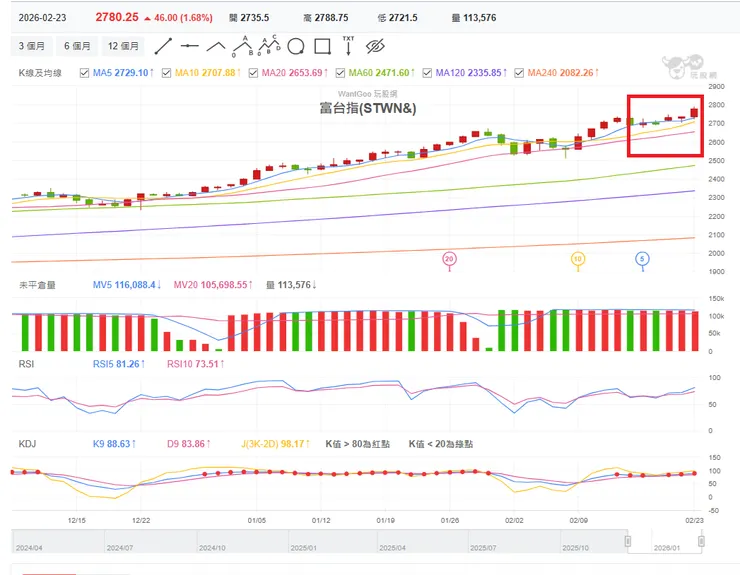Click the MV20 105,698.55 value
Image resolution: width=740 pixels, height=575 pixels.
tap(213, 285)
